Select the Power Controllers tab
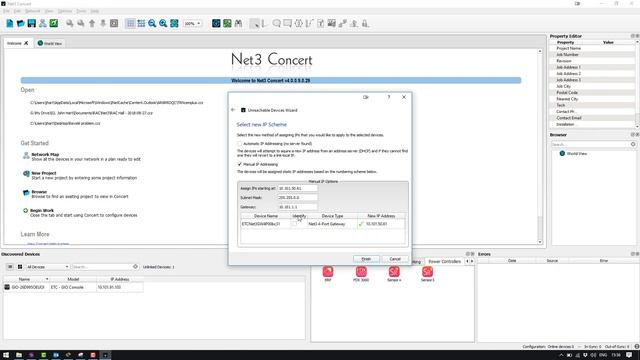Image resolution: width=640 pixels, height=360 pixels. pyautogui.click(x=444, y=261)
